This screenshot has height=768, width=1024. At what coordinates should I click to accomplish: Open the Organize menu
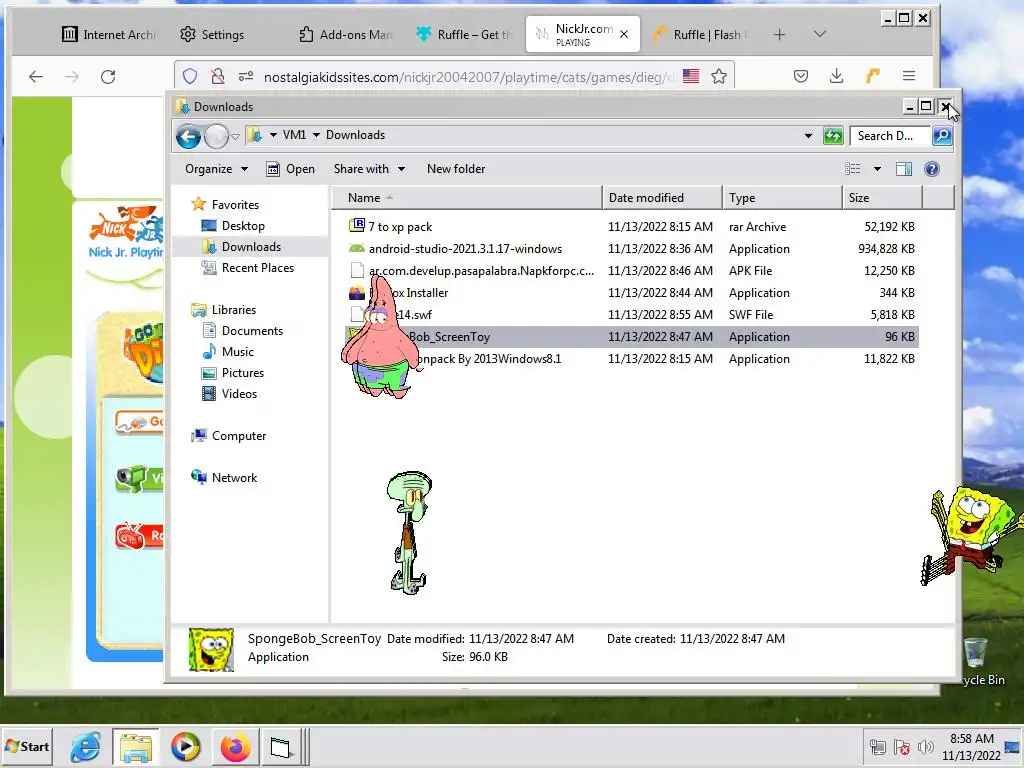216,169
